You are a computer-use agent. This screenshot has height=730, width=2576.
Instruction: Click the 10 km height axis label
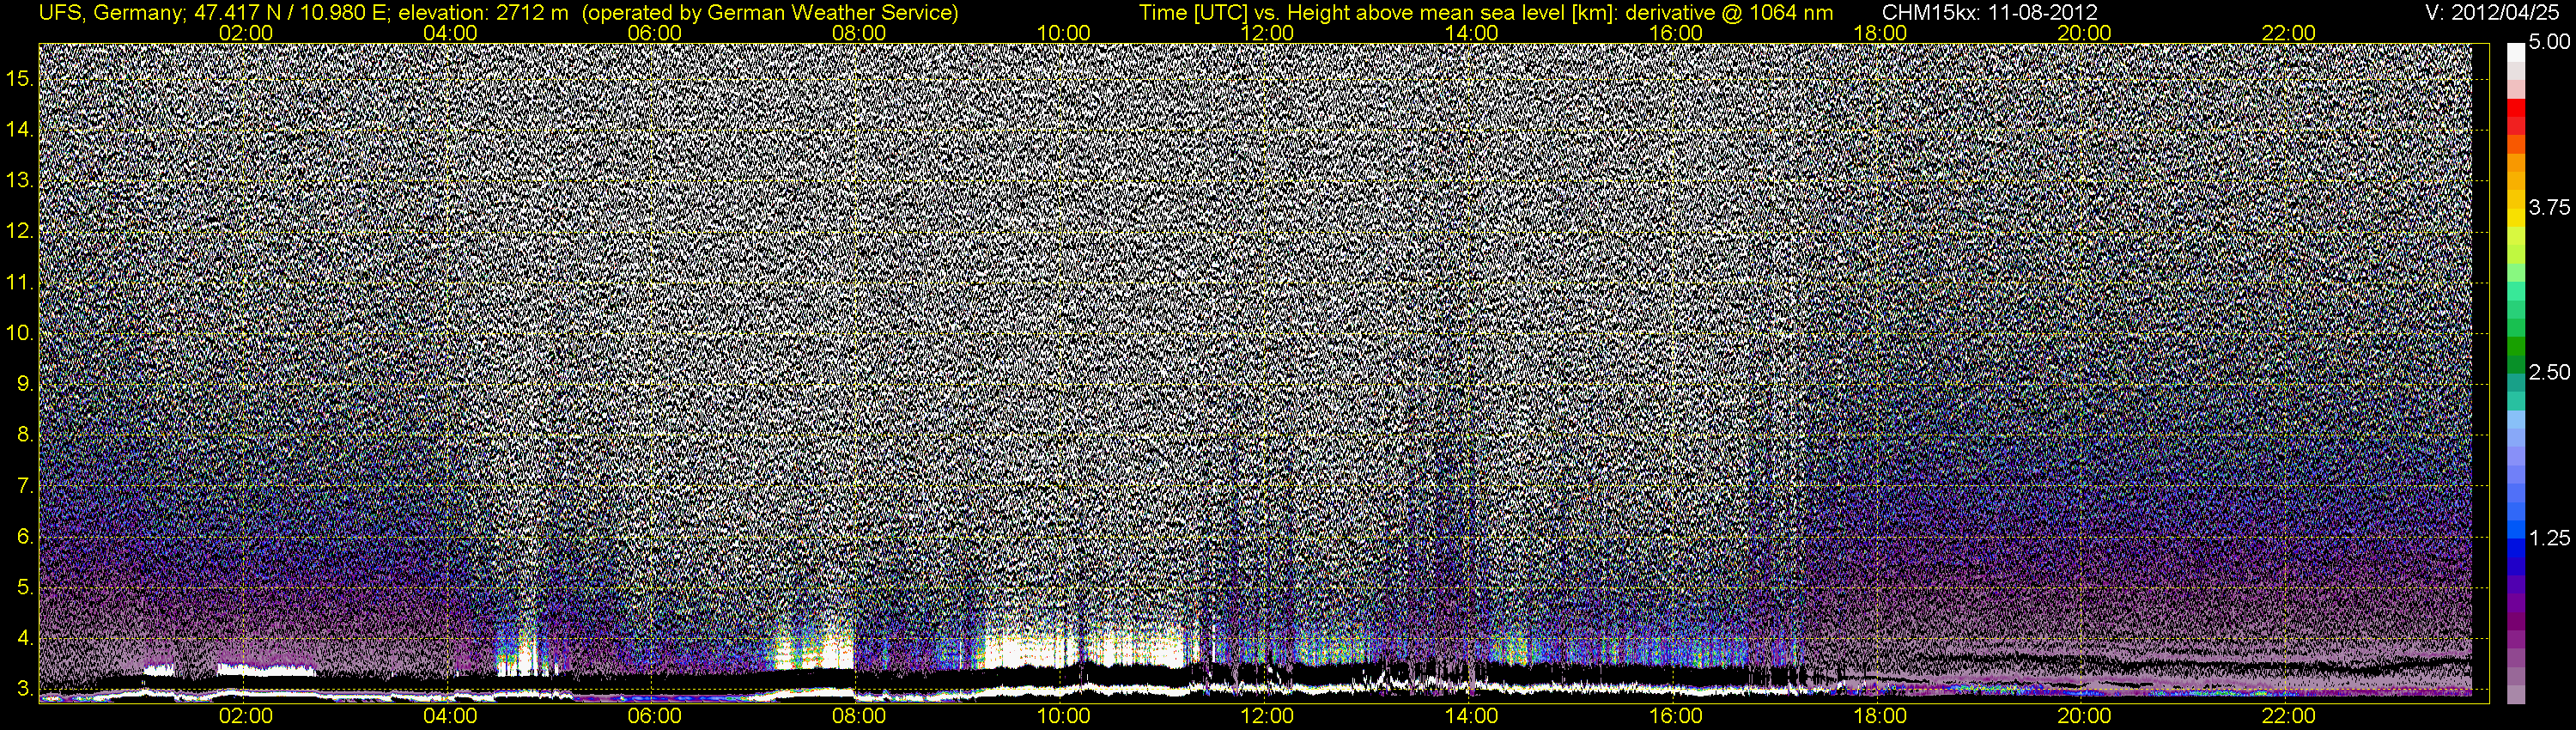(x=20, y=333)
